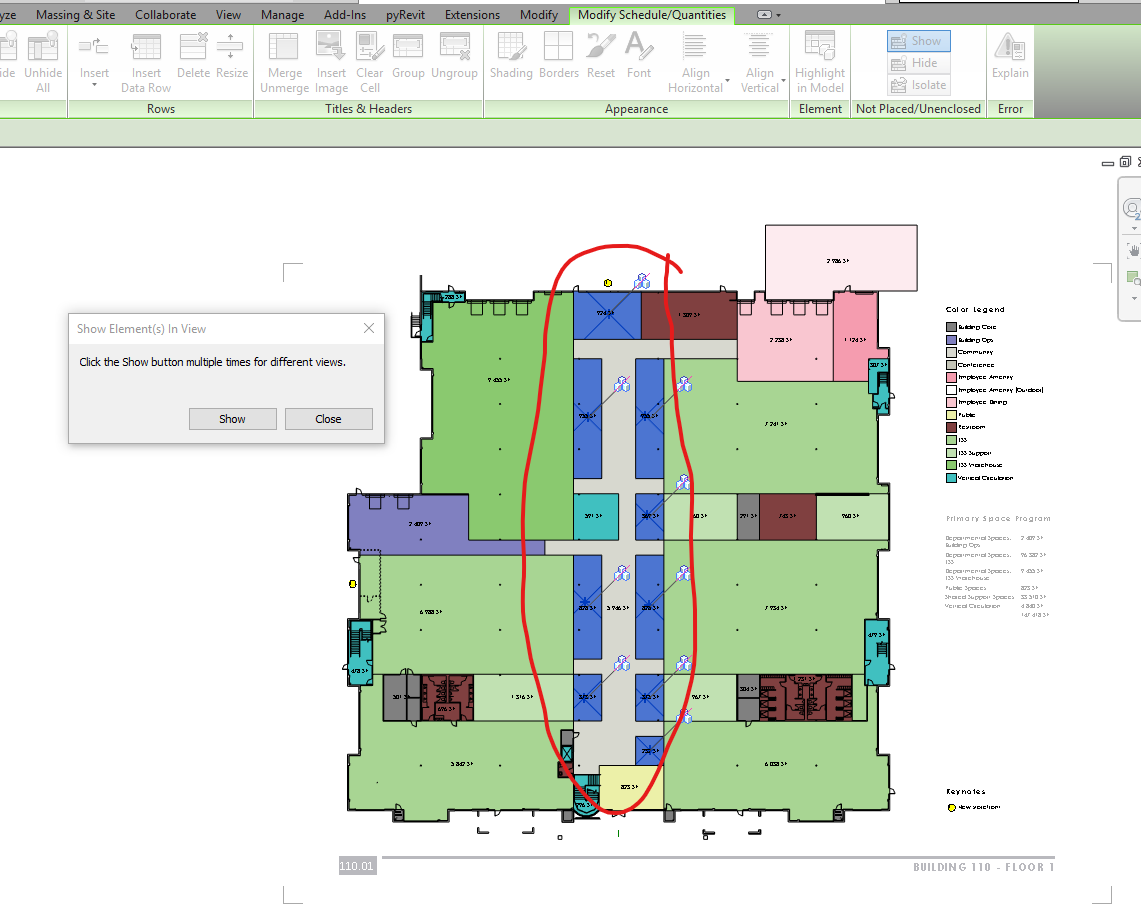Click the Titles & Headers panel label
The height and width of the screenshot is (913, 1141).
point(368,109)
